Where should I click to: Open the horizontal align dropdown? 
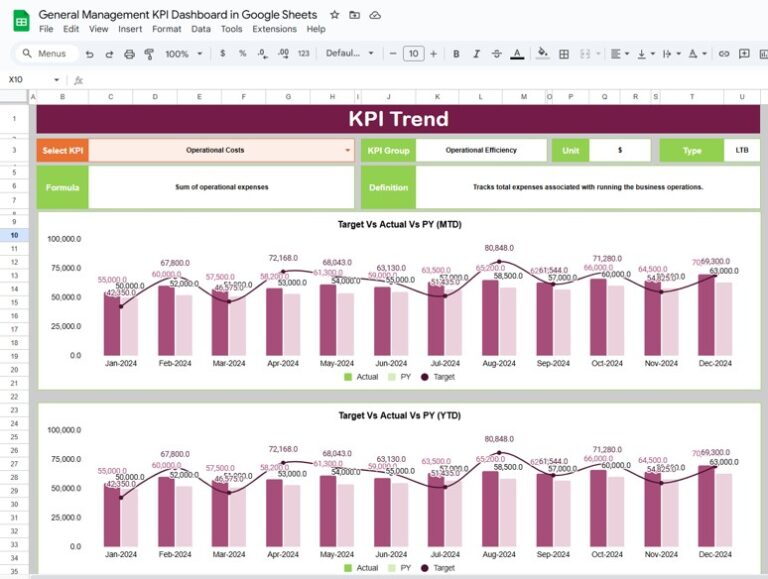(620, 54)
